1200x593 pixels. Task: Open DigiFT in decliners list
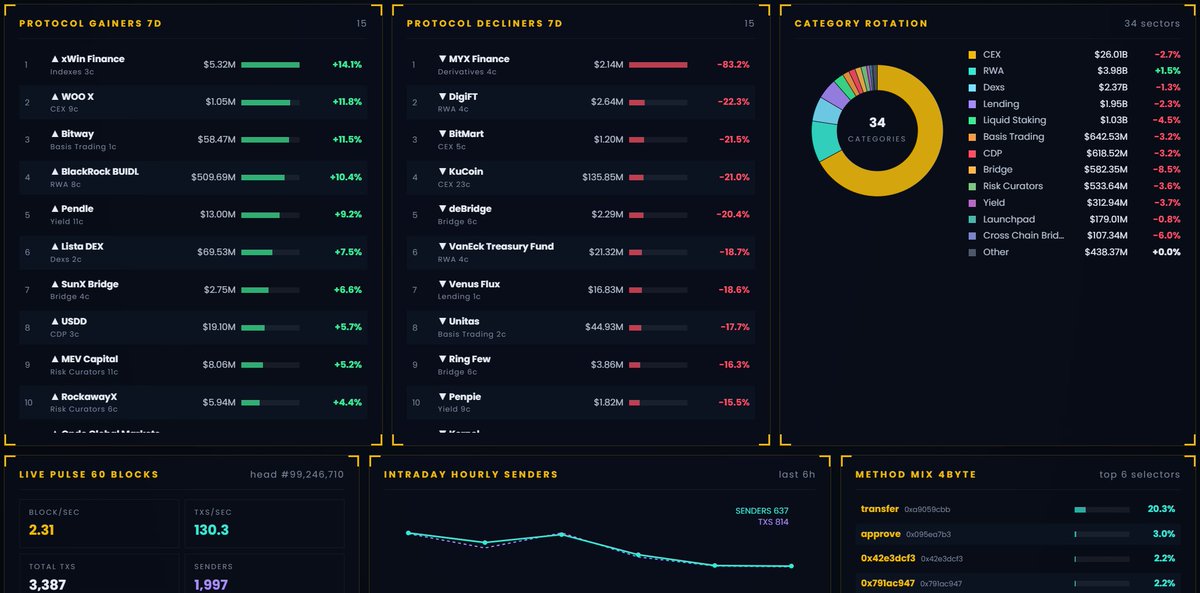click(x=465, y=97)
